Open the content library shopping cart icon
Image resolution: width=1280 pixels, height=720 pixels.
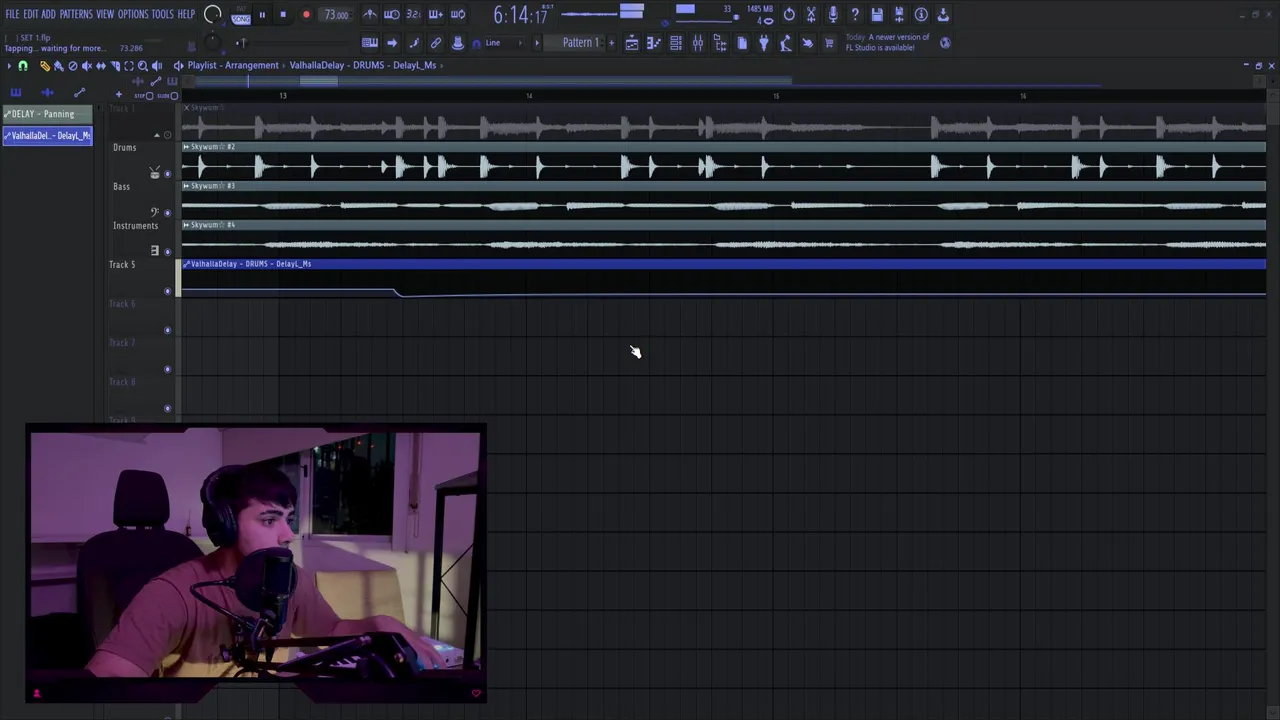pos(829,43)
